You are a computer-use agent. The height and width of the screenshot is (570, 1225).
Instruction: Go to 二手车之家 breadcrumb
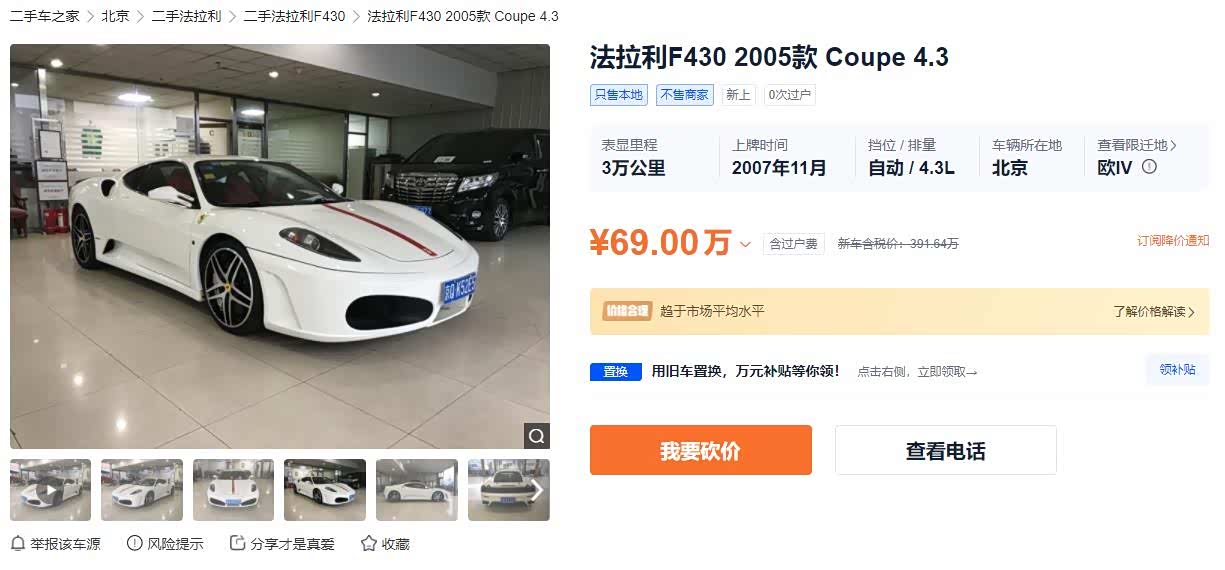[x=44, y=16]
